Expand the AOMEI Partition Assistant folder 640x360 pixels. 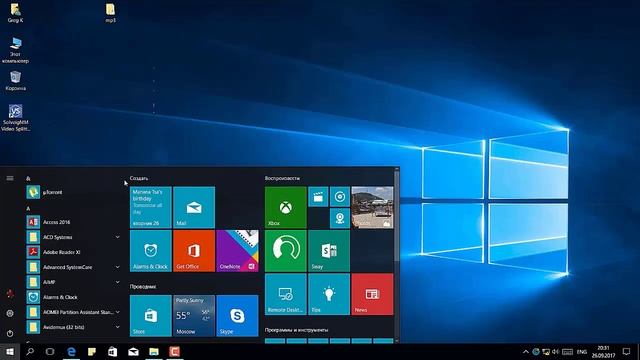pos(118,312)
